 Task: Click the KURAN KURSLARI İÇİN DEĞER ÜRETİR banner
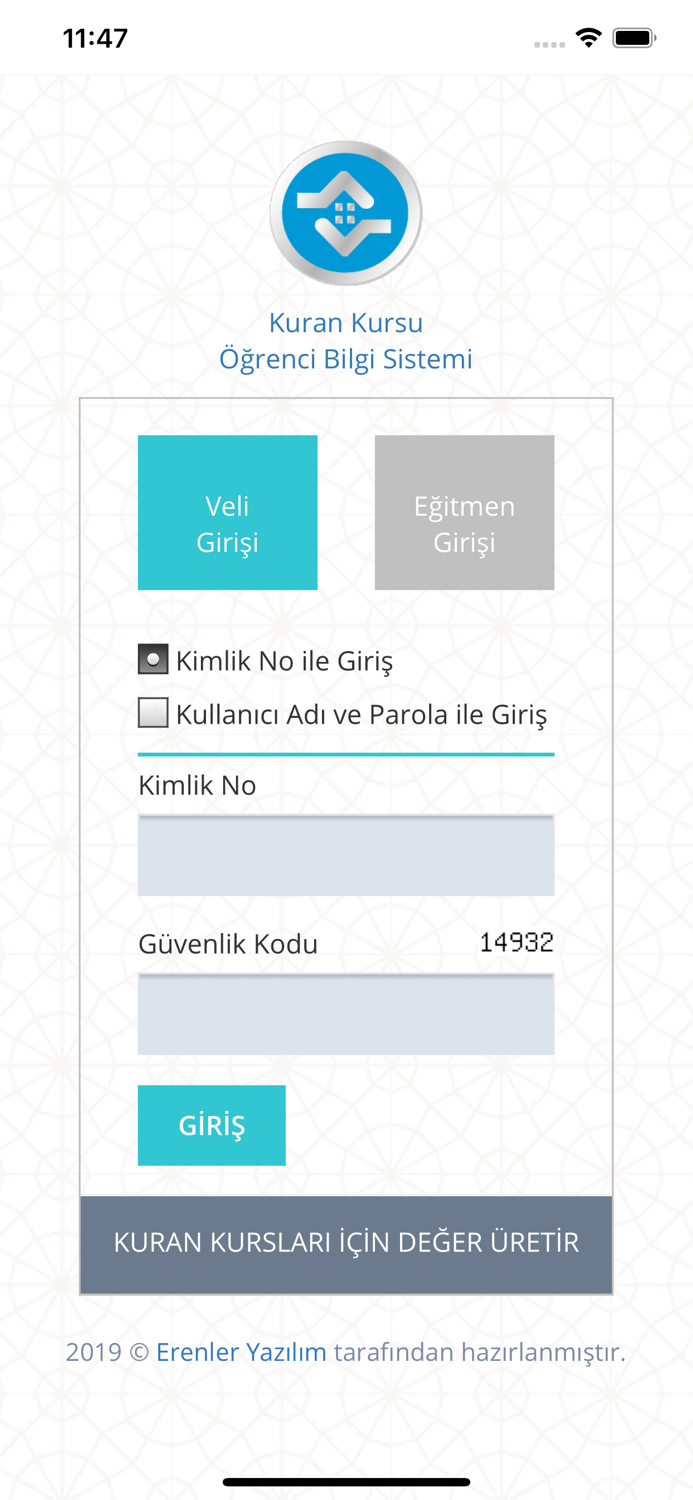346,1243
